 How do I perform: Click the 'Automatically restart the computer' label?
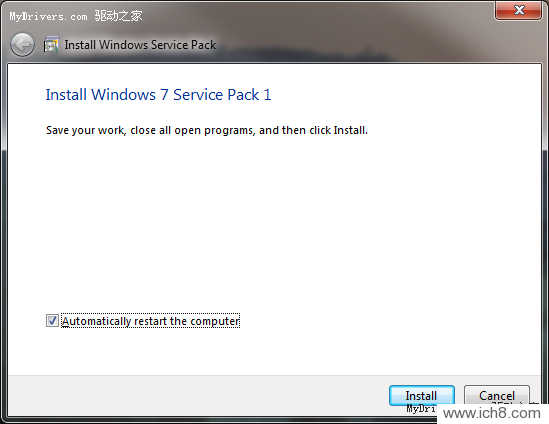click(x=151, y=321)
